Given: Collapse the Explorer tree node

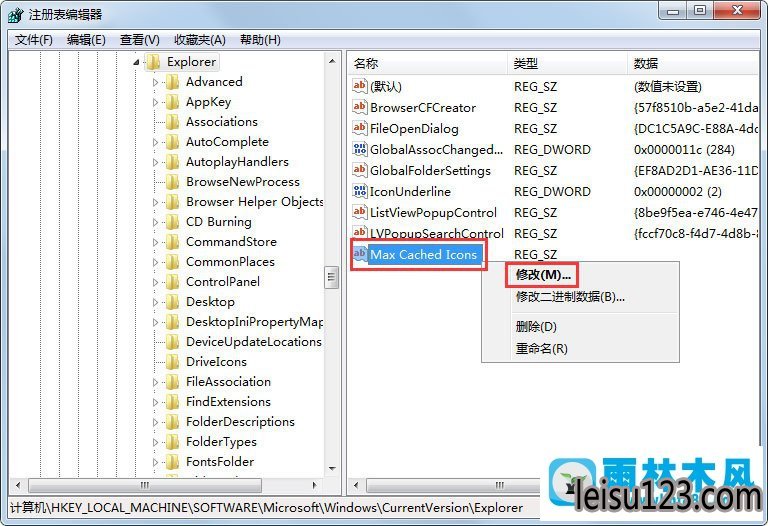Looking at the screenshot, I should (x=136, y=62).
